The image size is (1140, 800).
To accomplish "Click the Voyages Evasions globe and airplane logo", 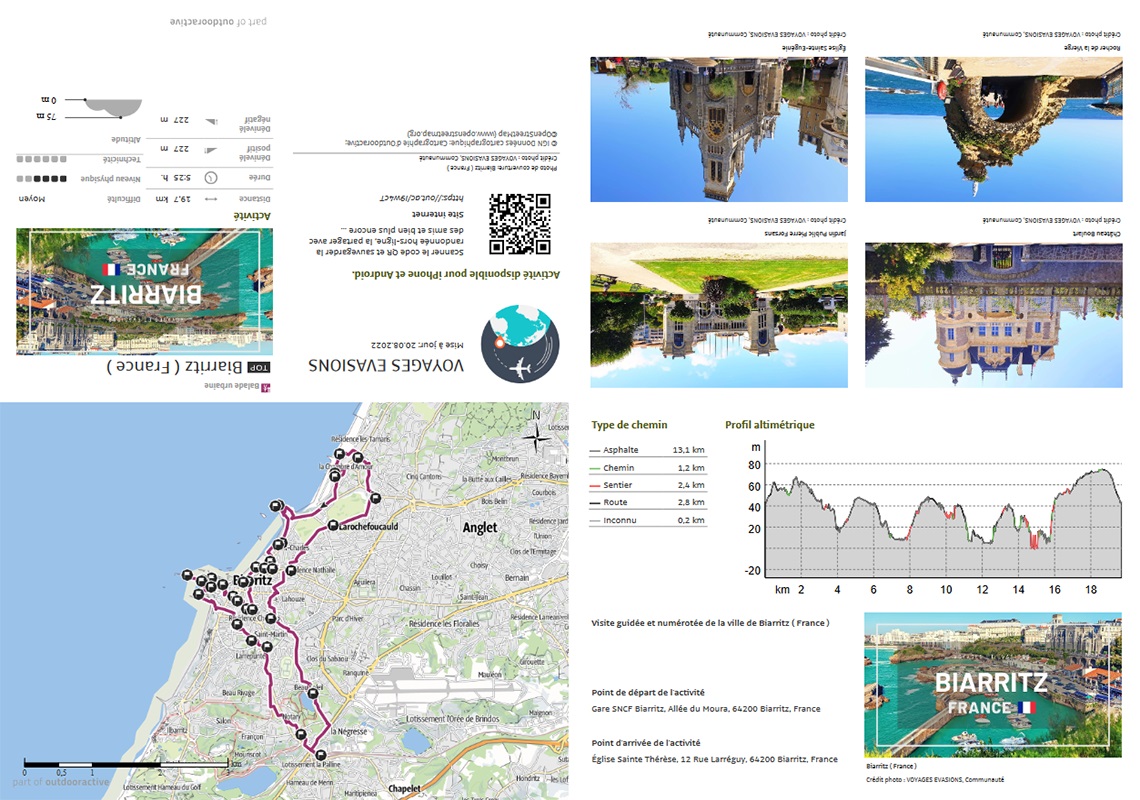I will coord(520,344).
